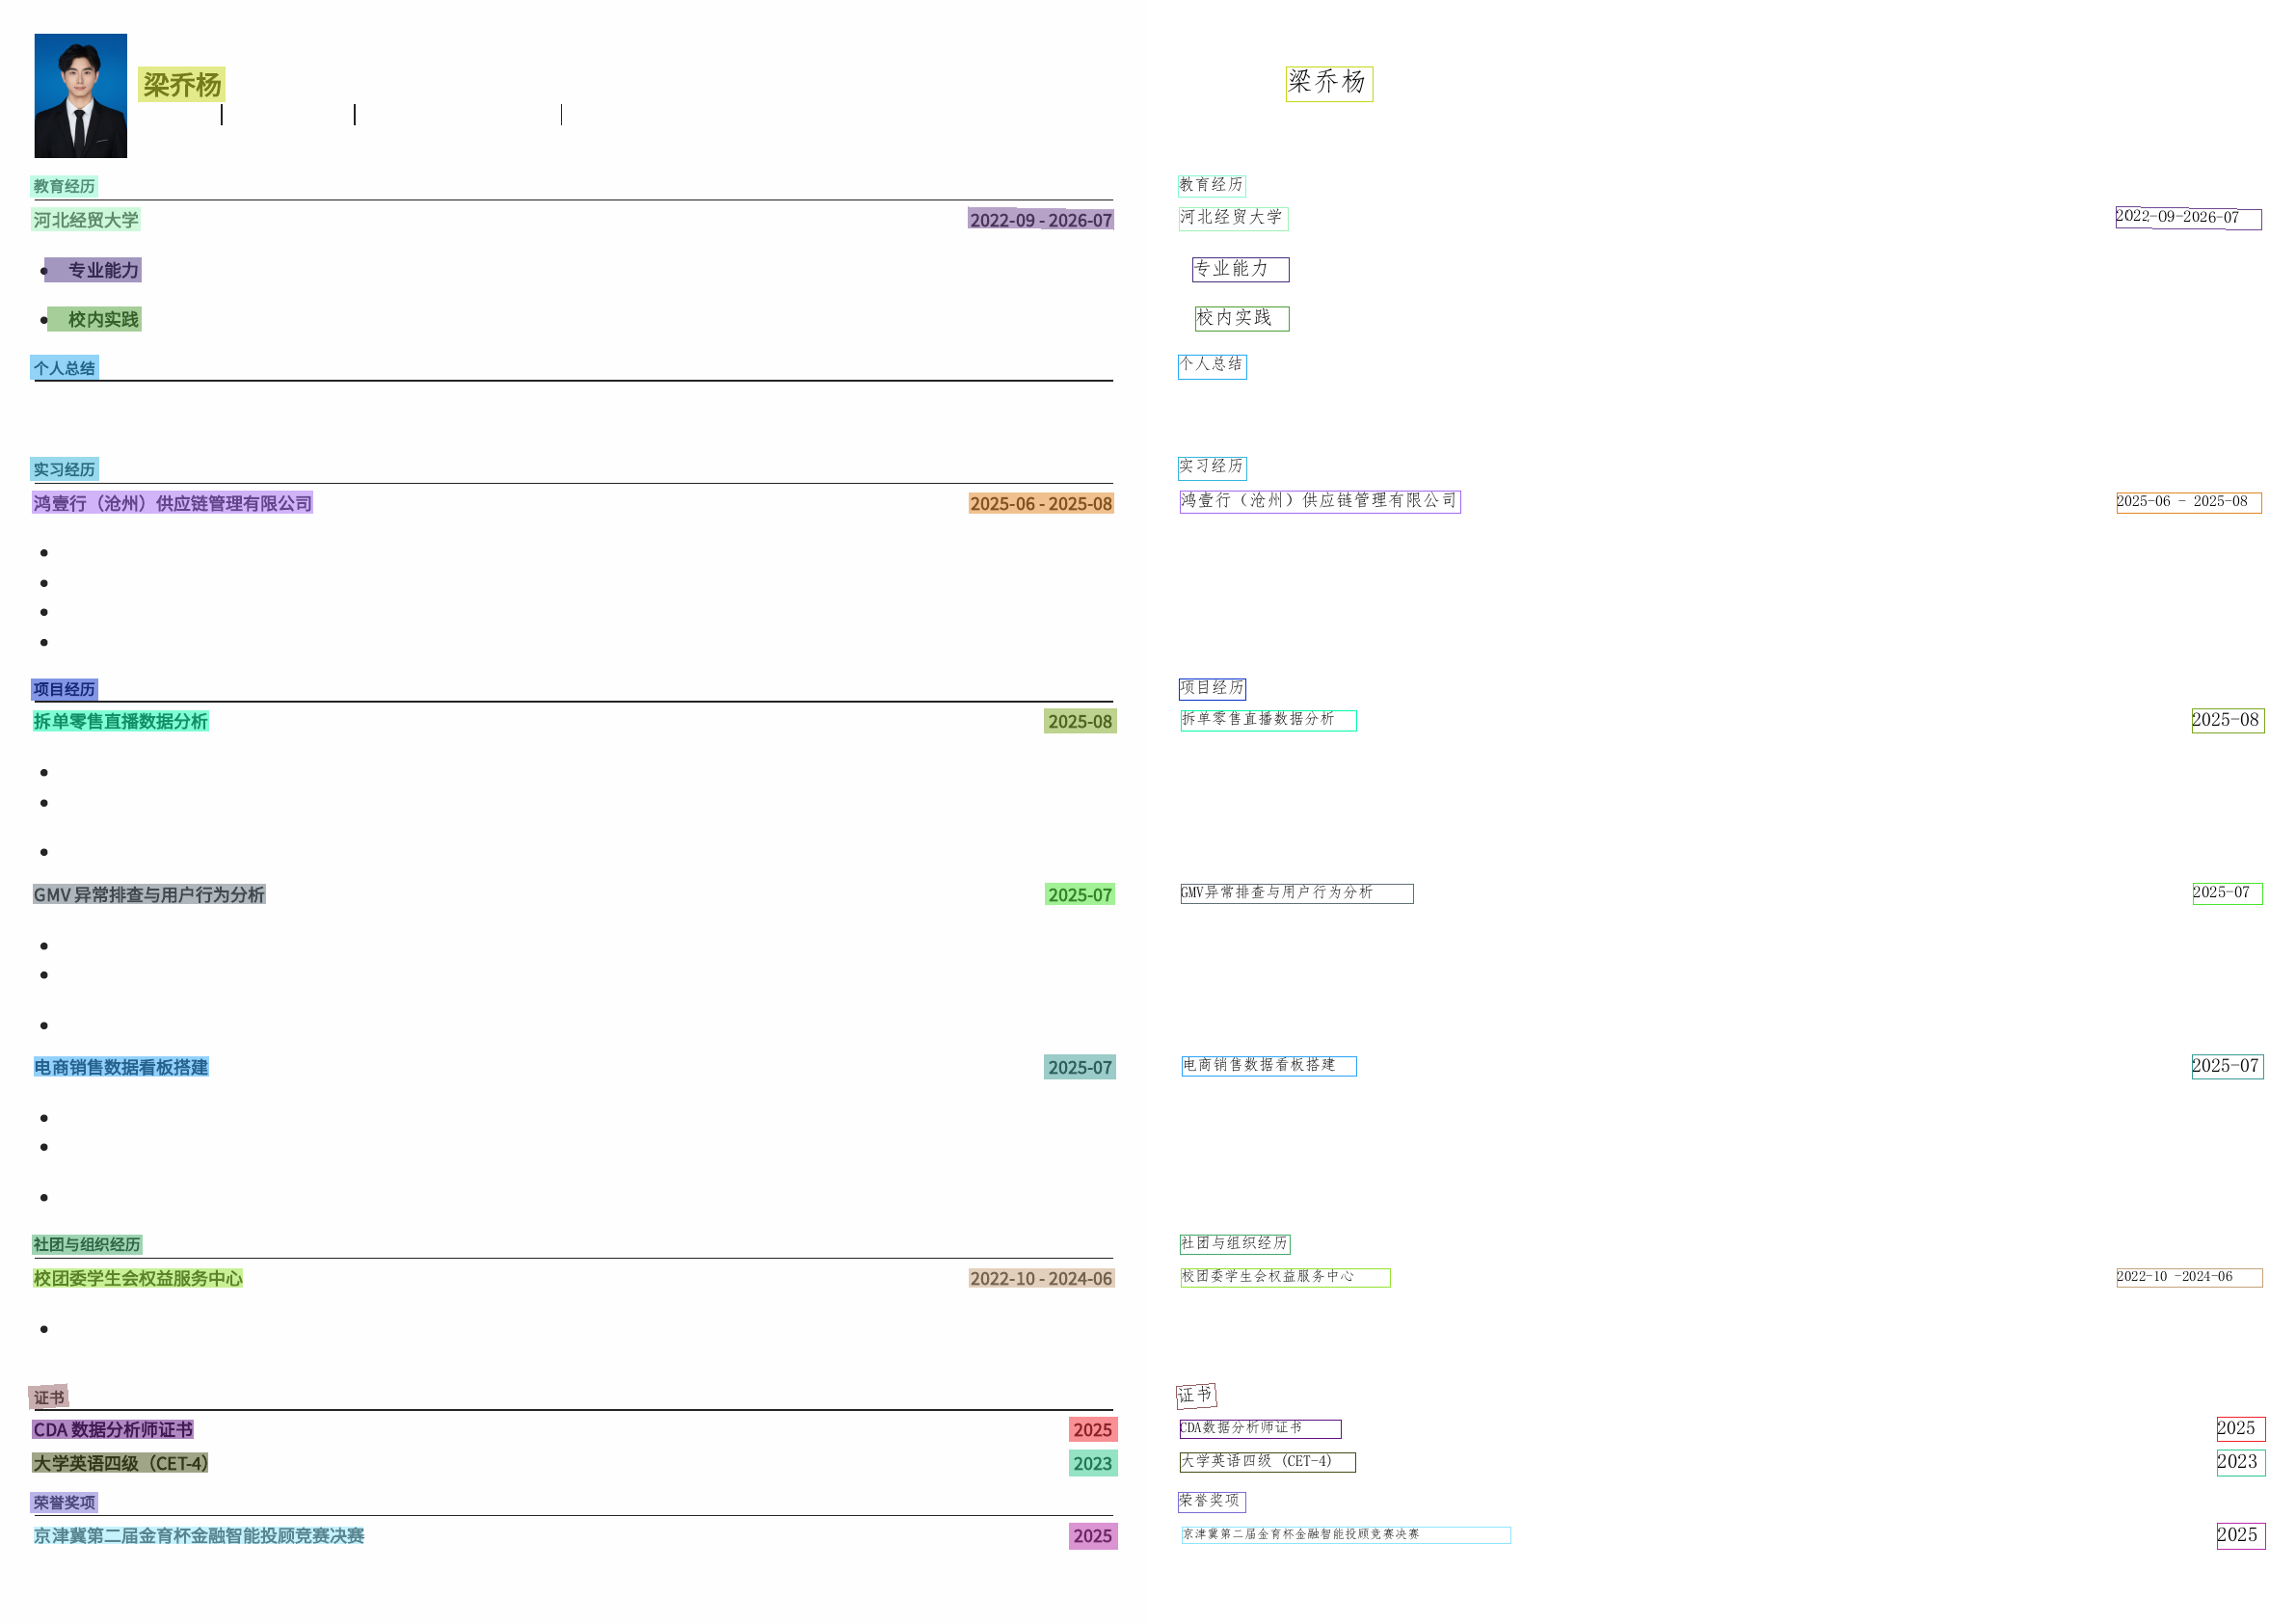Select the highlighted 项目经历 section heading
2296x1623 pixels.
(x=64, y=689)
